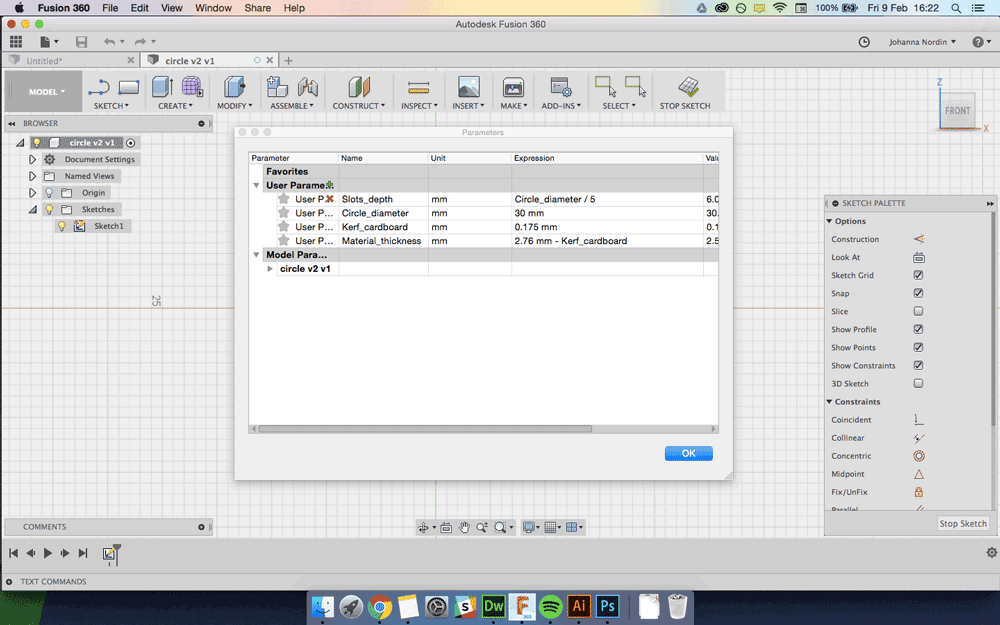Click the Stop Sketch button in Sketch Palette
This screenshot has width=1000, height=625.
(963, 524)
